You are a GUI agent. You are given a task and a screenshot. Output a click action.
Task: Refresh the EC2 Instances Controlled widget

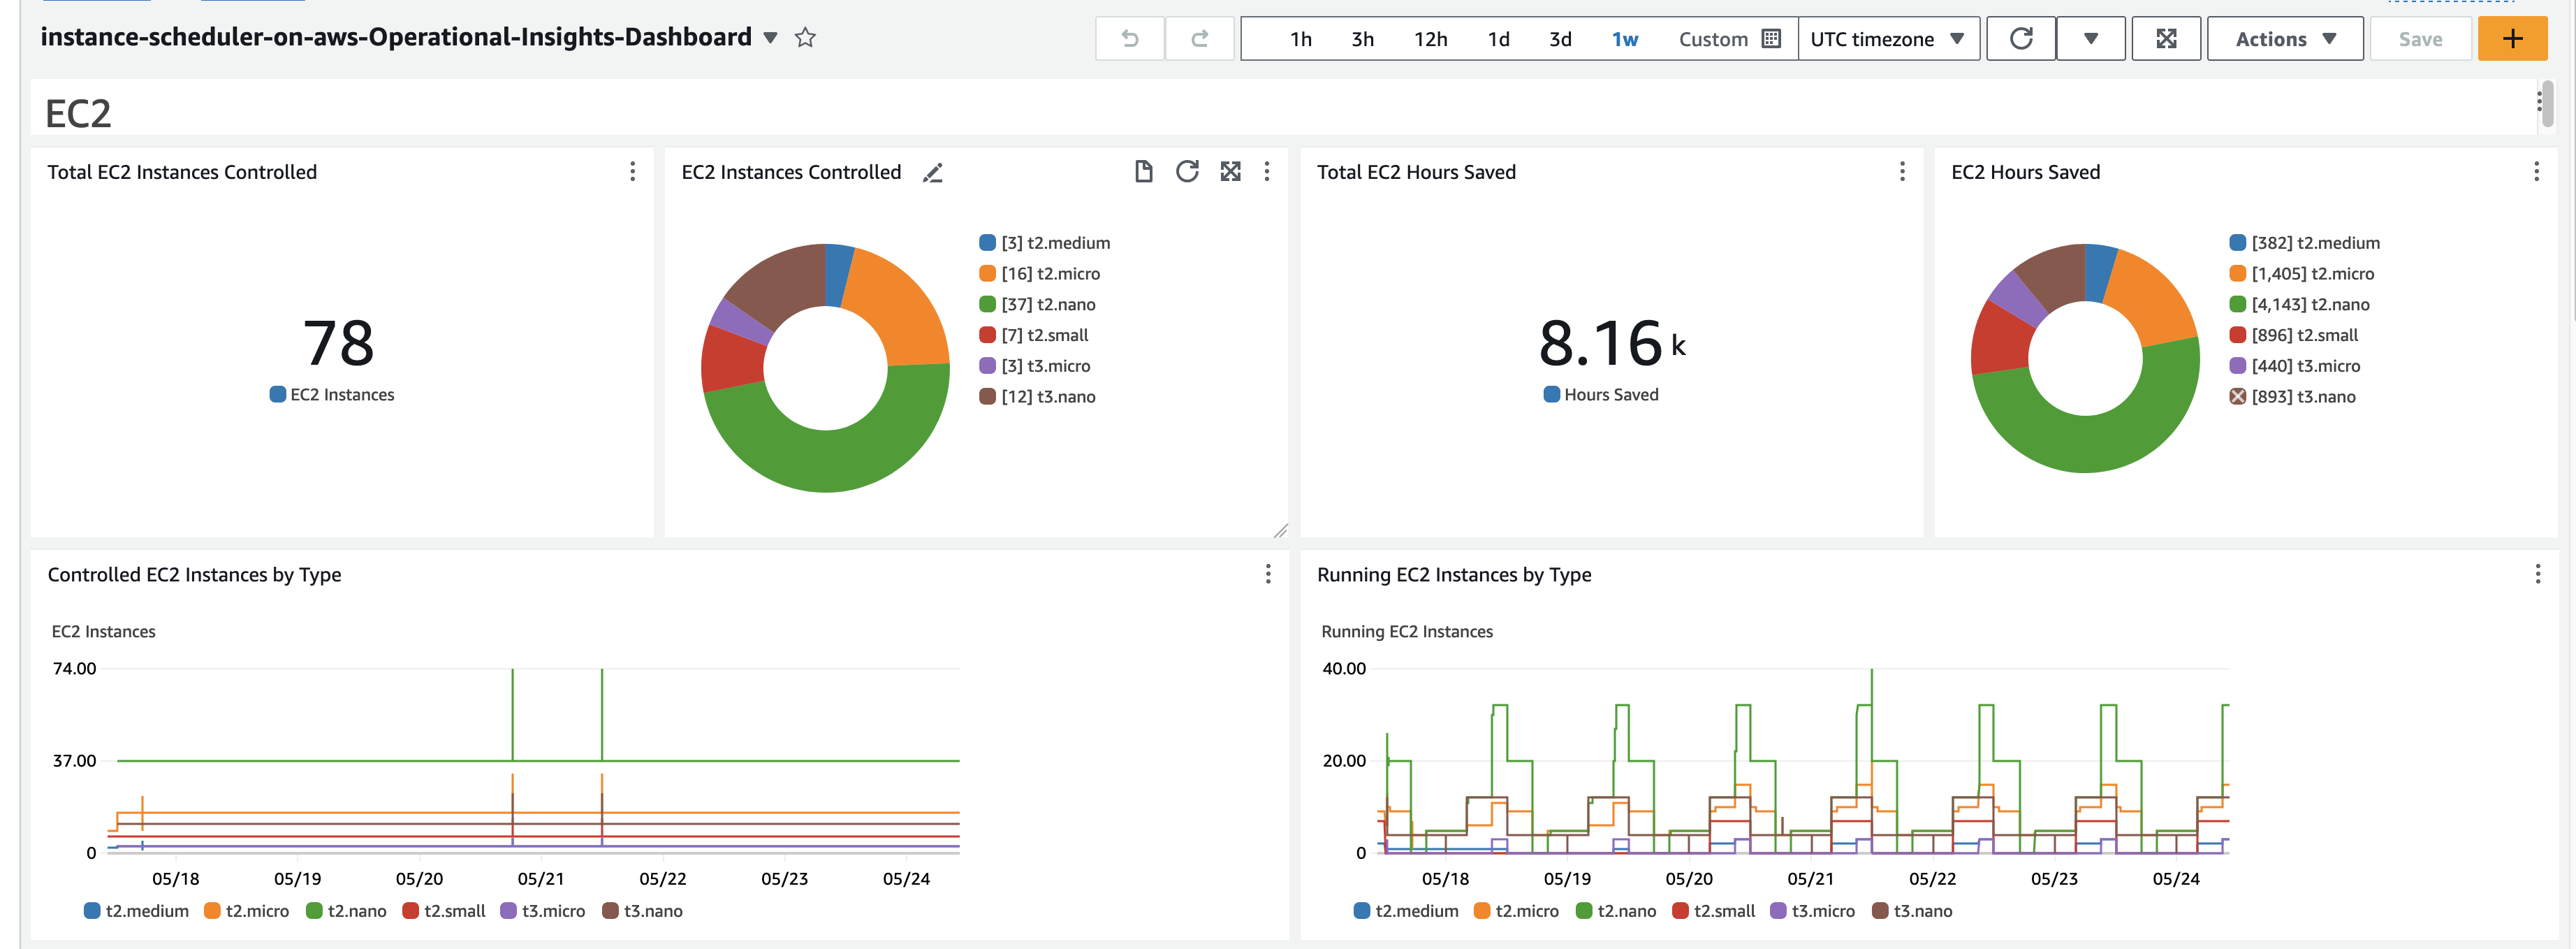coord(1187,172)
